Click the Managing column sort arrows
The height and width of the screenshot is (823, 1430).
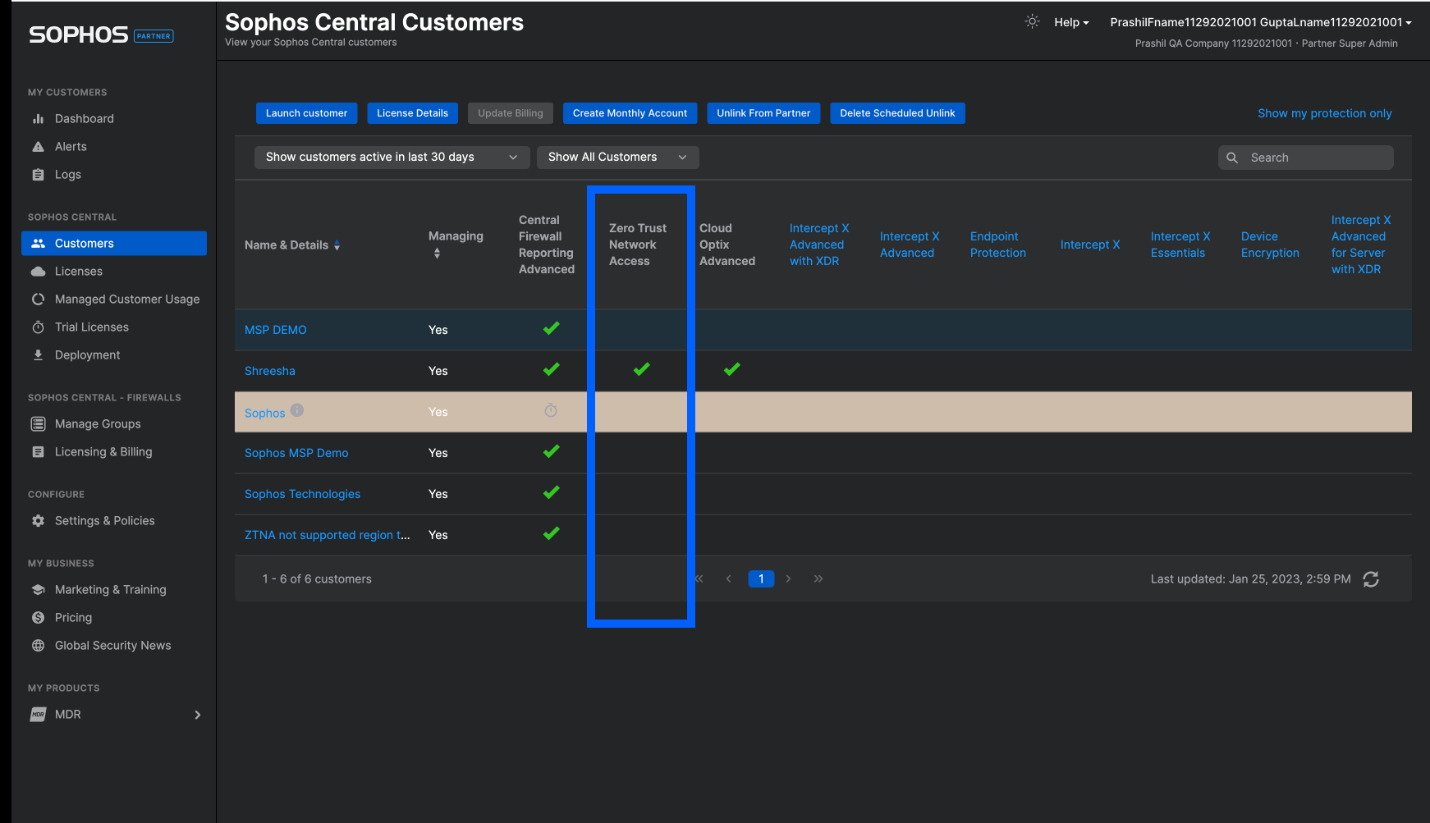point(436,254)
